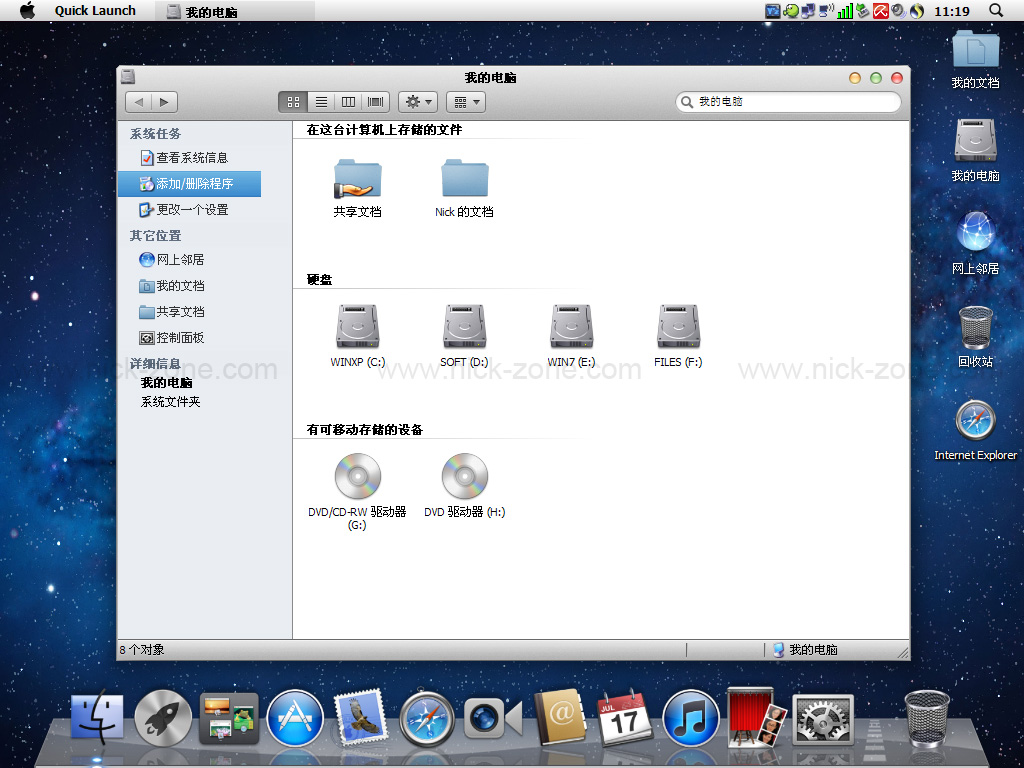Click the Apple logo menu

27,10
